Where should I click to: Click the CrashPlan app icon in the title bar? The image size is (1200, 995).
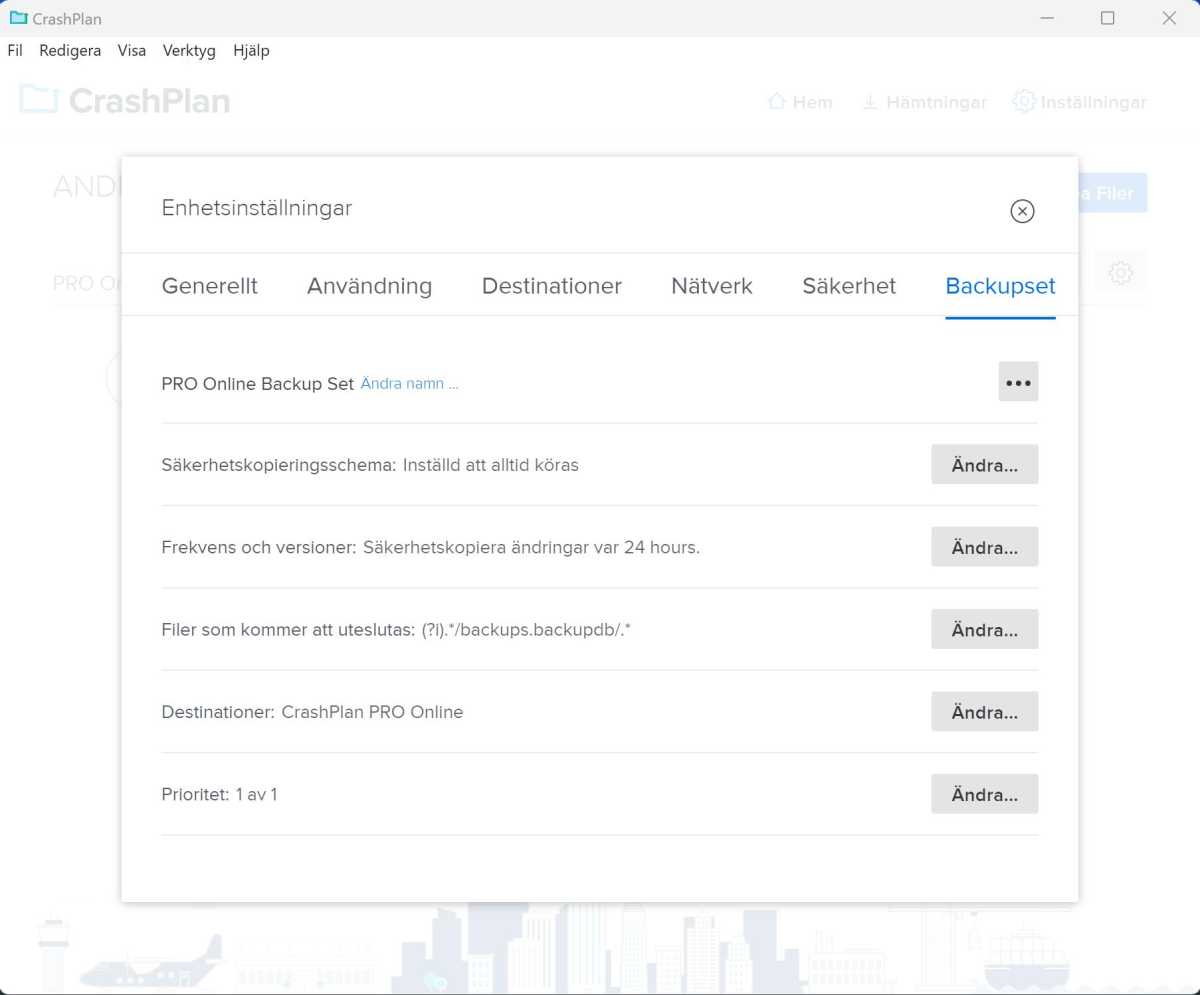[x=18, y=18]
